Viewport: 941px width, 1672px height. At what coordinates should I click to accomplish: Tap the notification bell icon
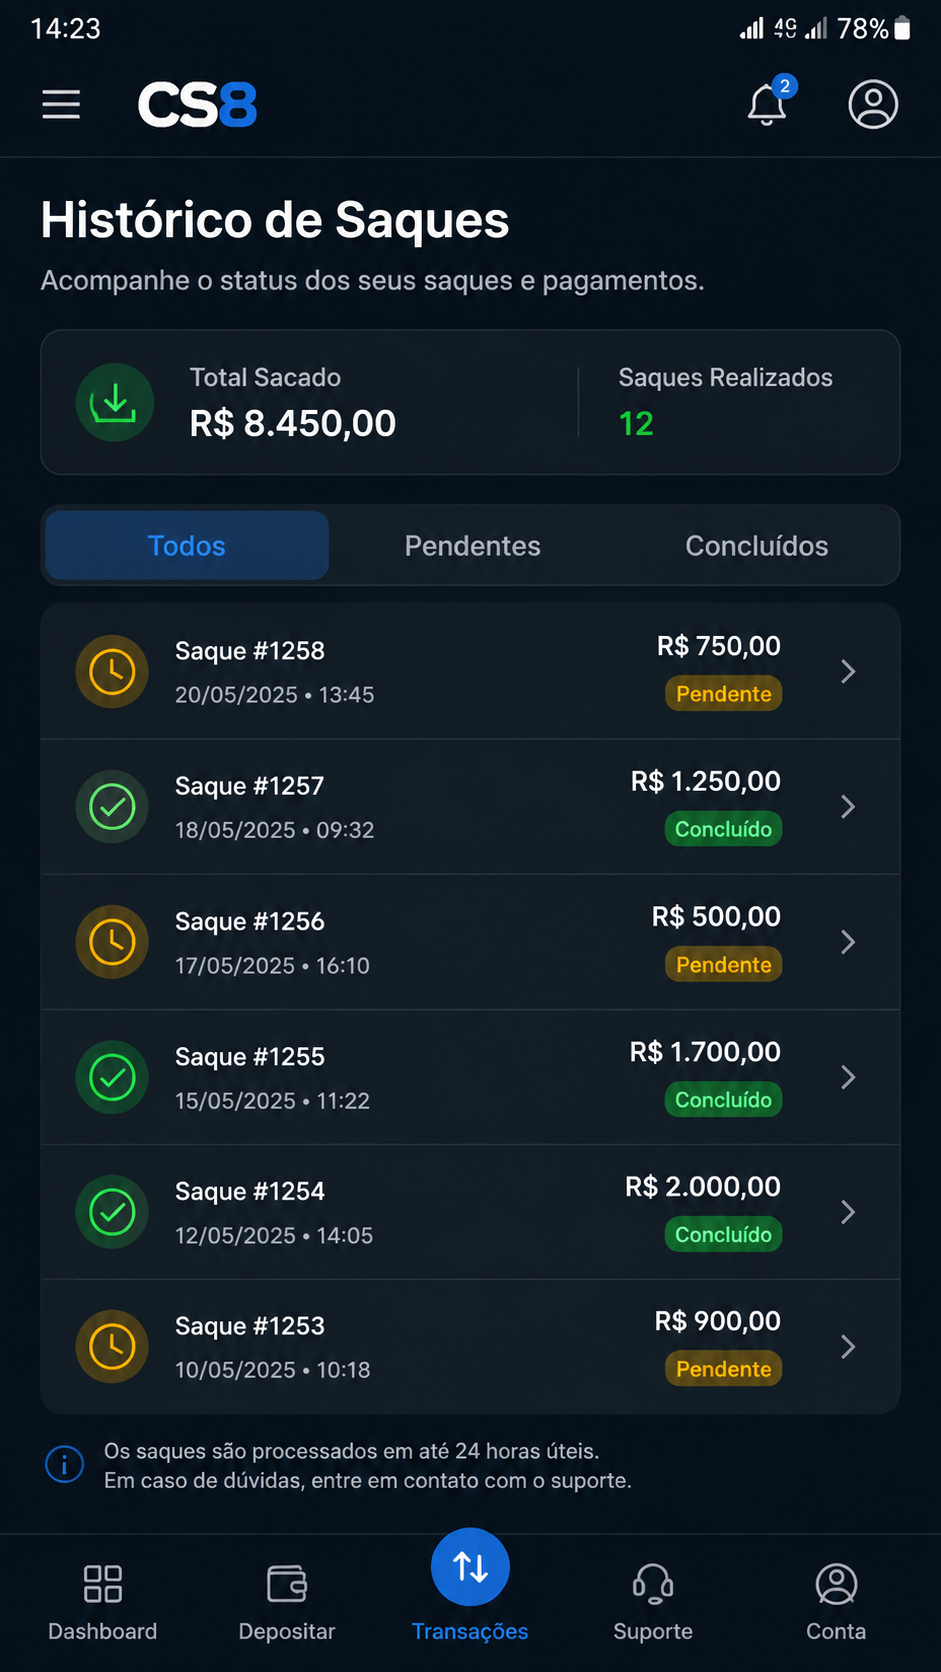pyautogui.click(x=768, y=103)
